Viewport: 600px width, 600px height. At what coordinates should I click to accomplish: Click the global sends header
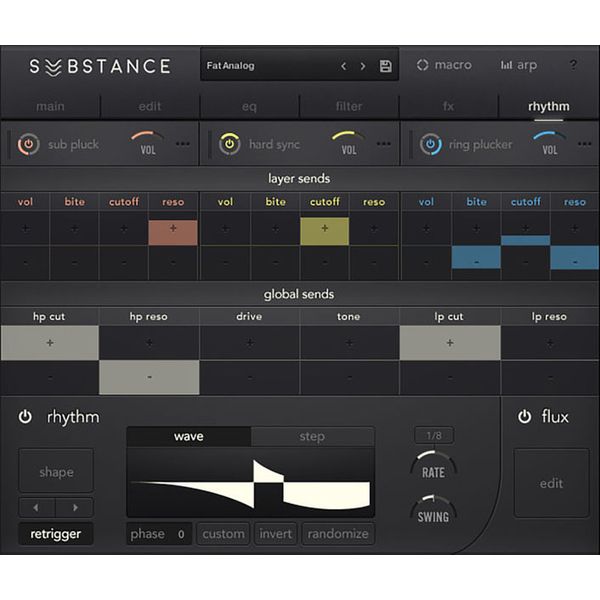(299, 294)
